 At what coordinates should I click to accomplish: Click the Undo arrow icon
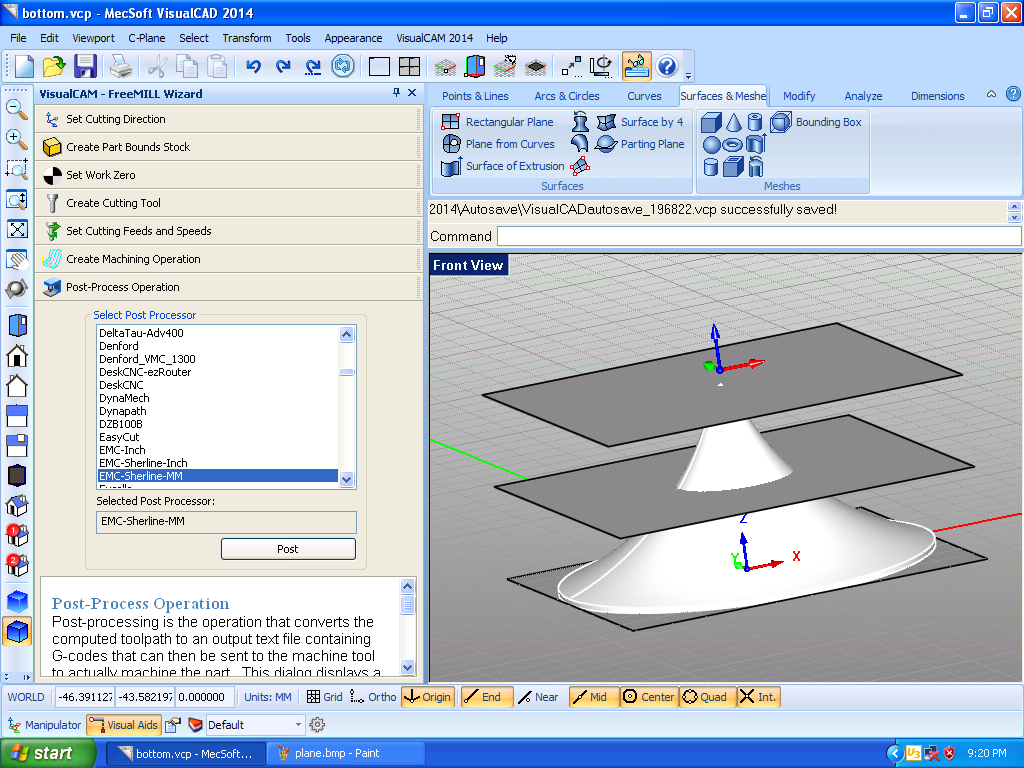(253, 66)
